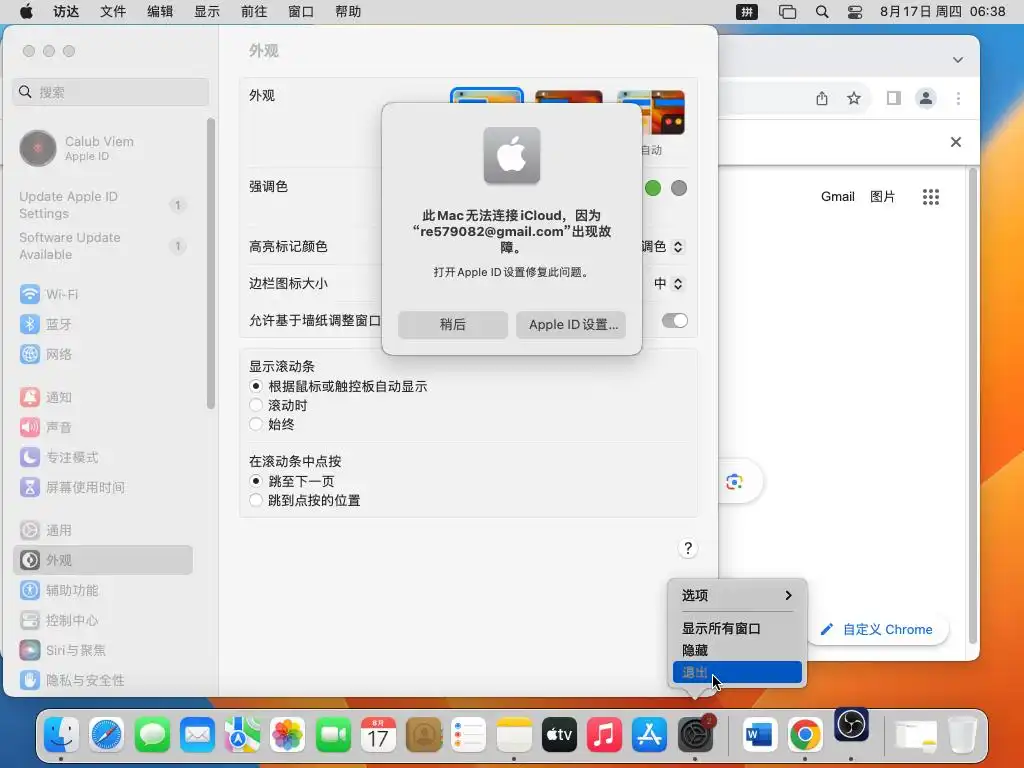
Task: Toggle wallpaper tinting in windows switch
Action: (x=675, y=321)
